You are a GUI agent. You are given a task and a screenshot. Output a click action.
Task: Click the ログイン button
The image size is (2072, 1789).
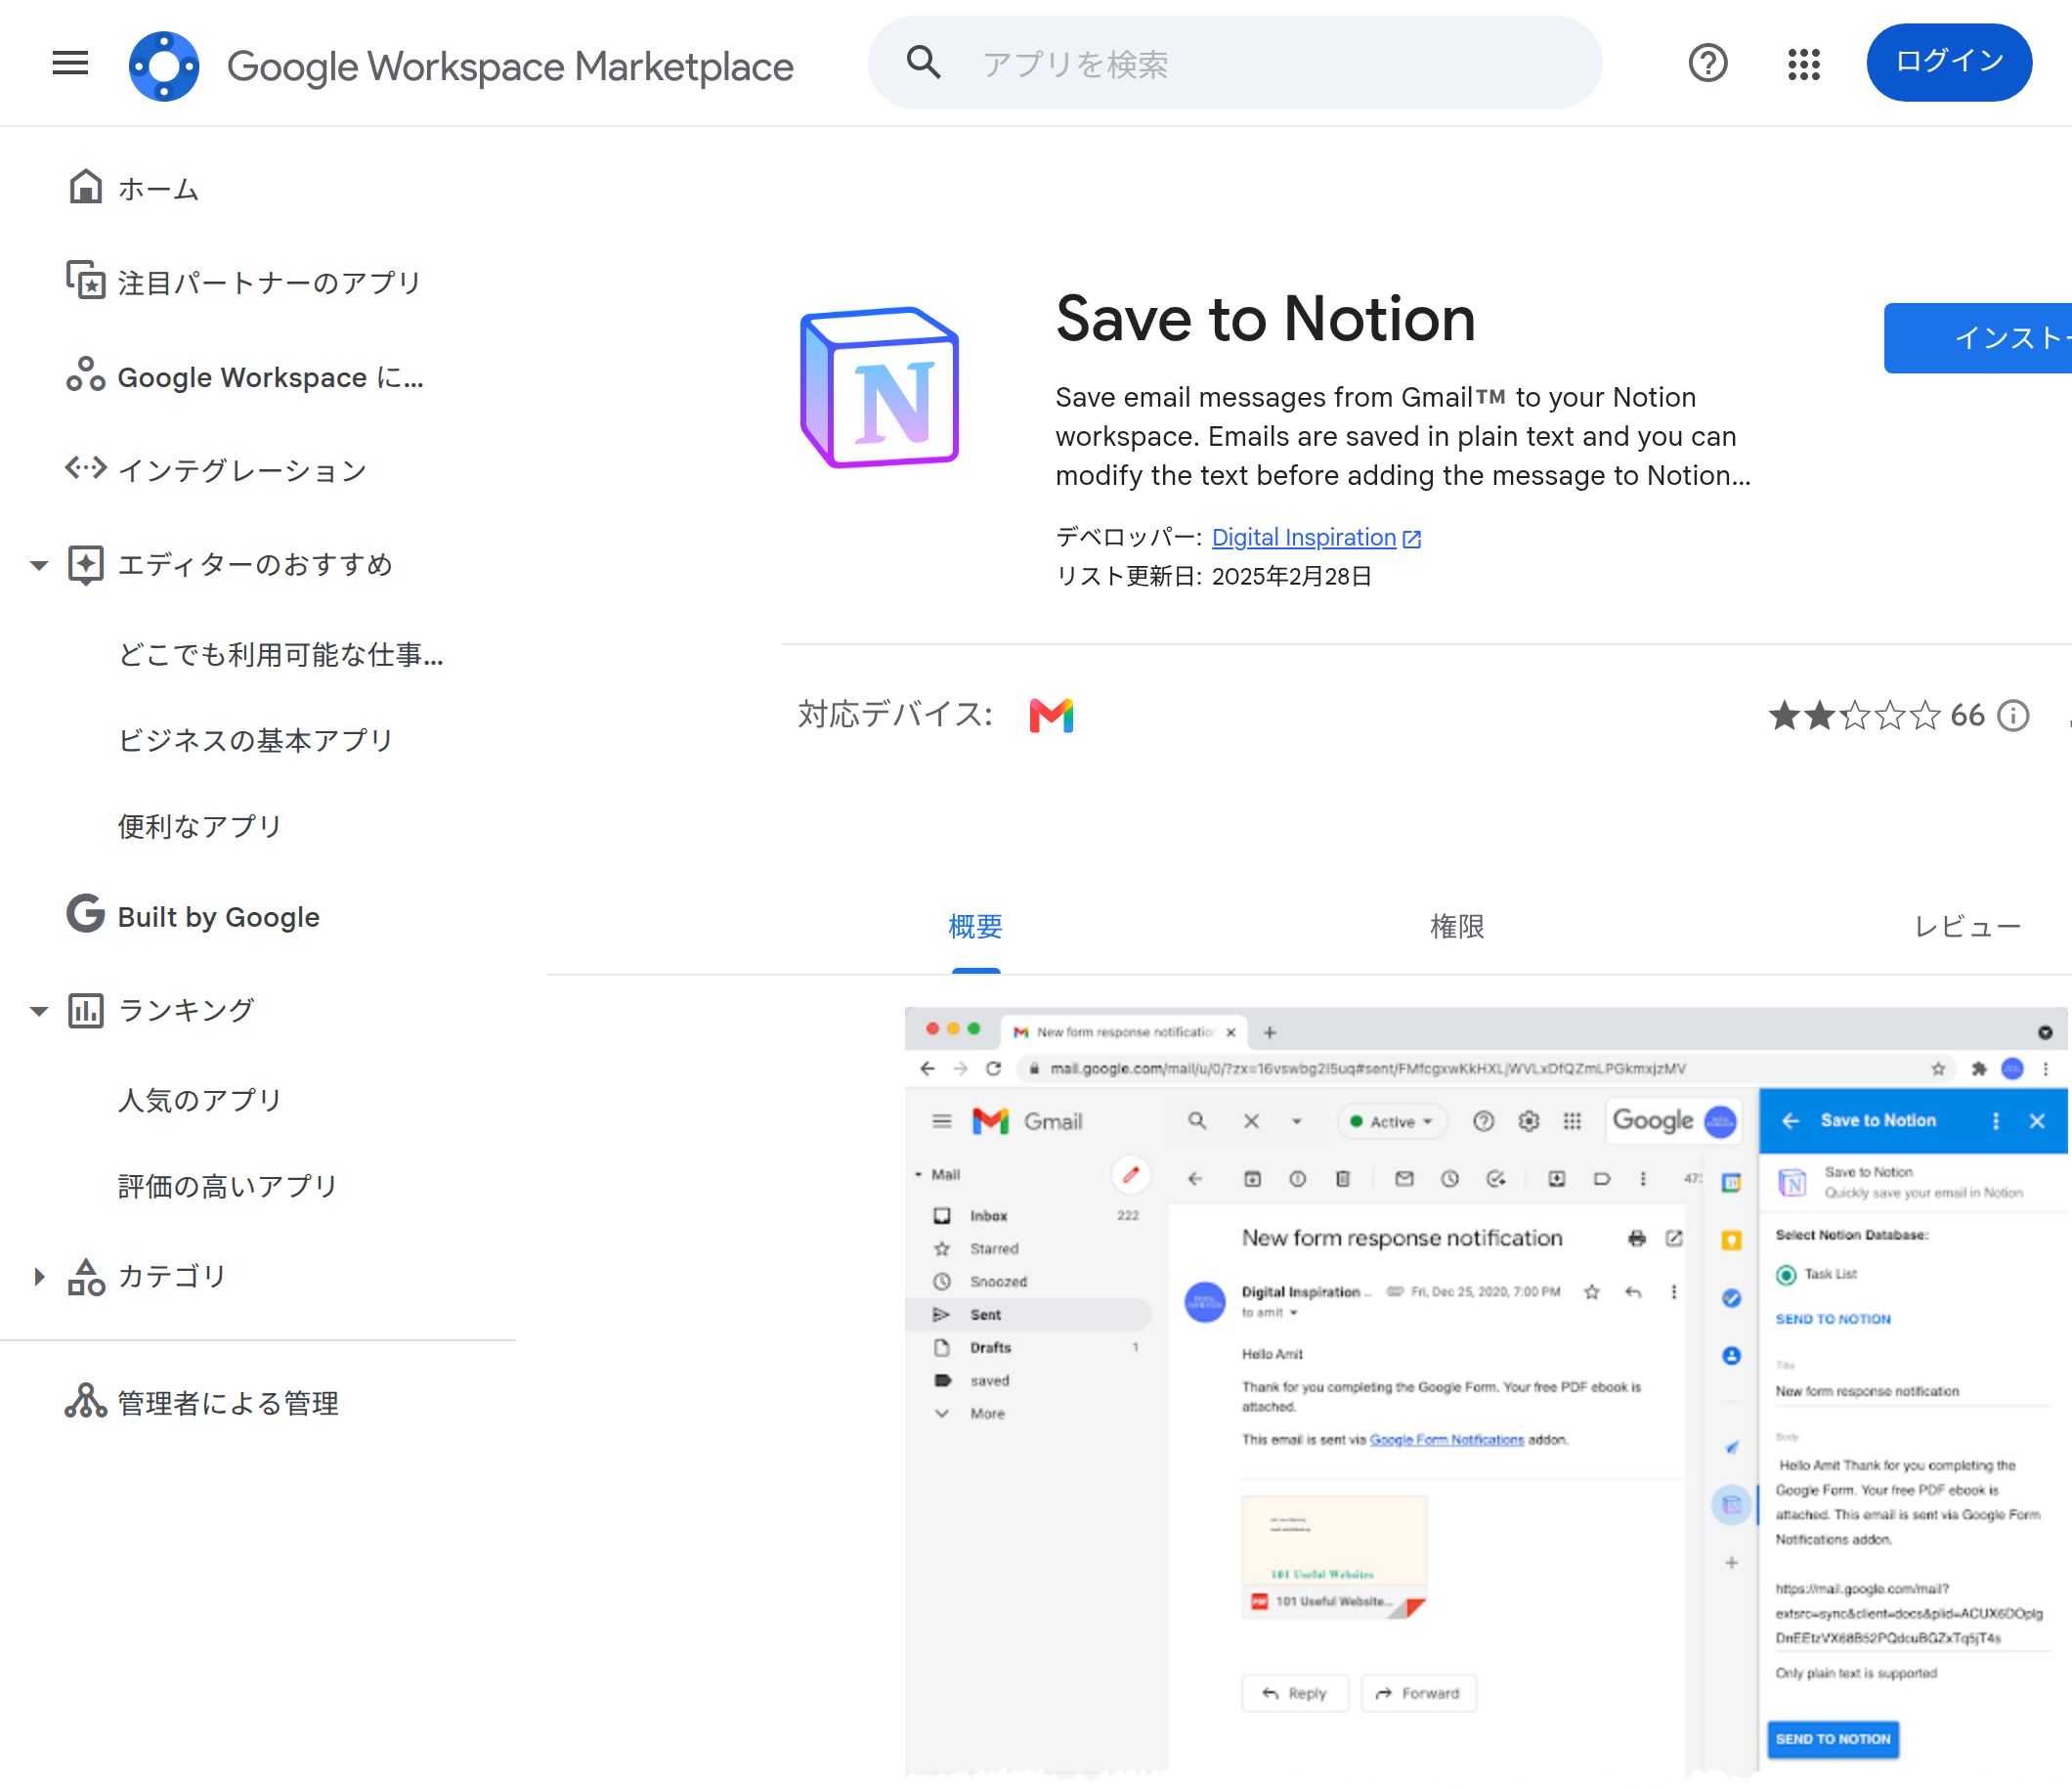point(1949,62)
